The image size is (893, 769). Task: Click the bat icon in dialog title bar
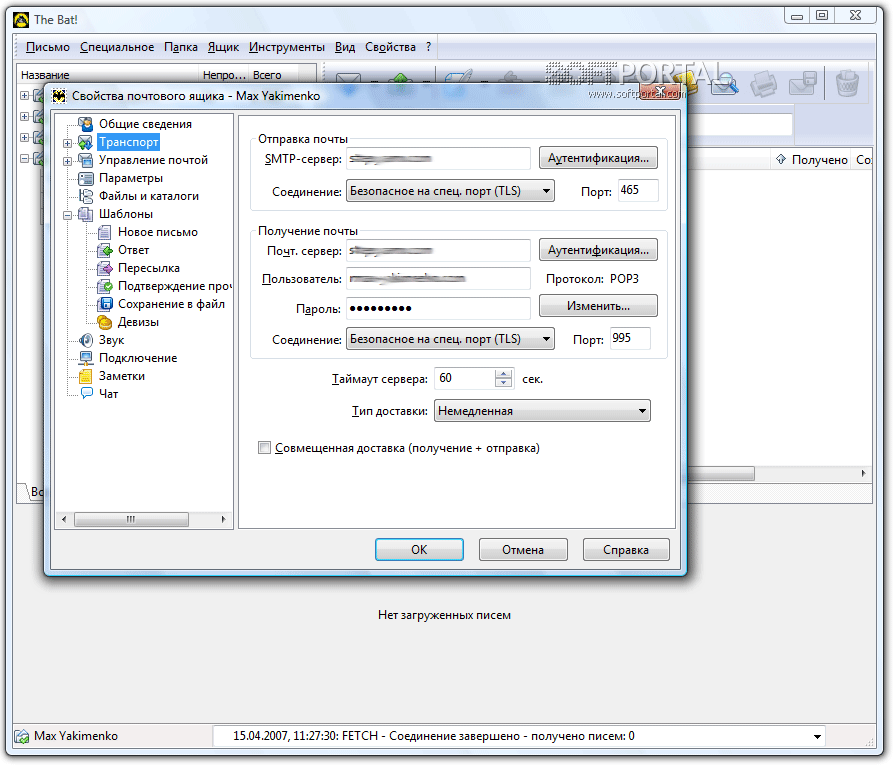[x=59, y=96]
